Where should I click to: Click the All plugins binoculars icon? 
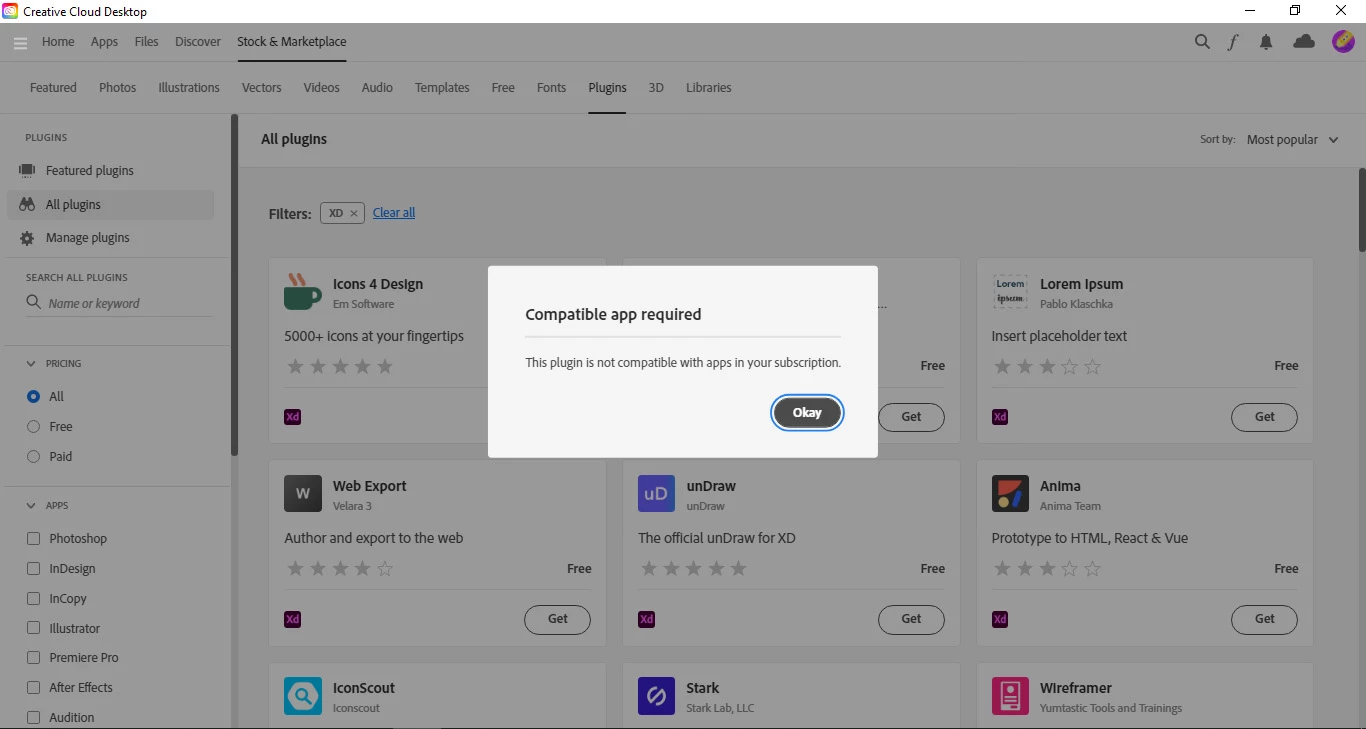point(27,204)
